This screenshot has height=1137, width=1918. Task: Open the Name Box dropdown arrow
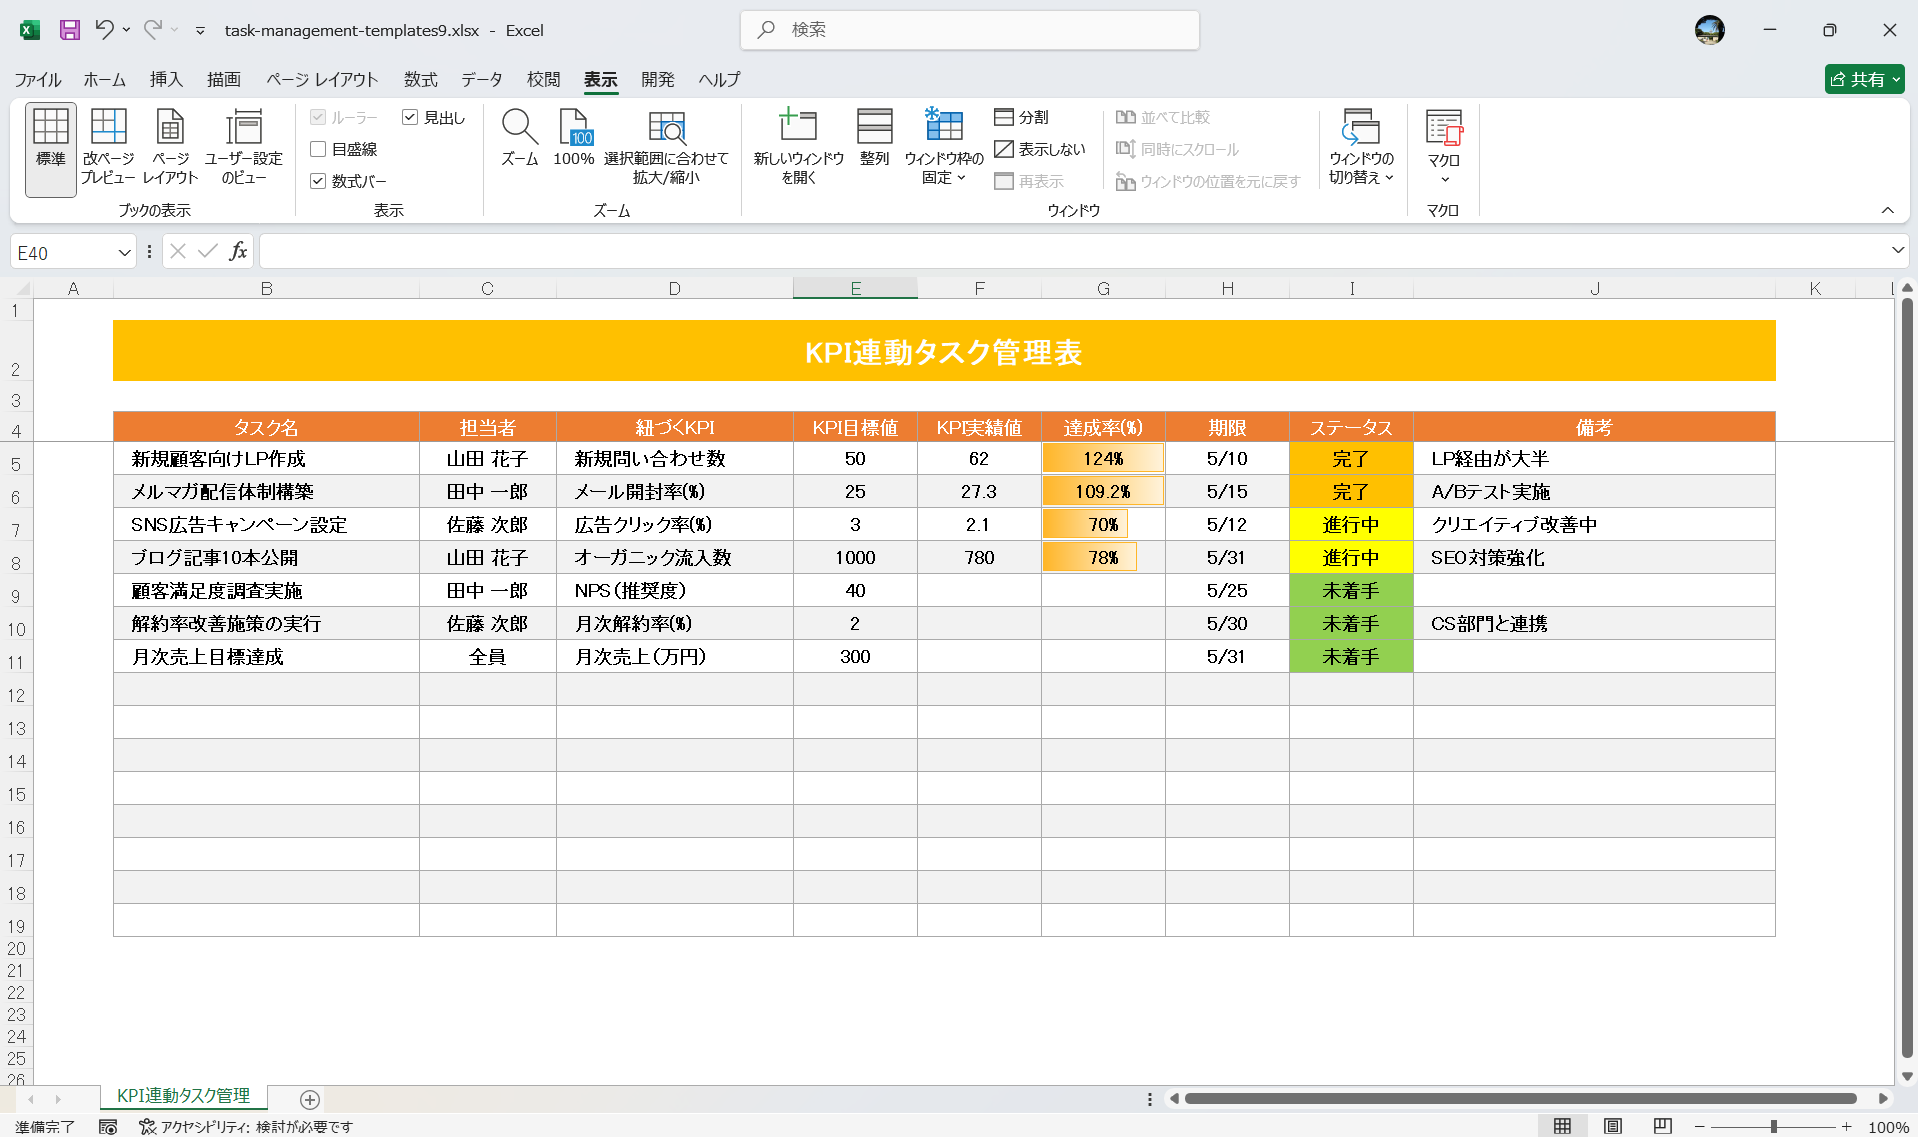tap(124, 253)
